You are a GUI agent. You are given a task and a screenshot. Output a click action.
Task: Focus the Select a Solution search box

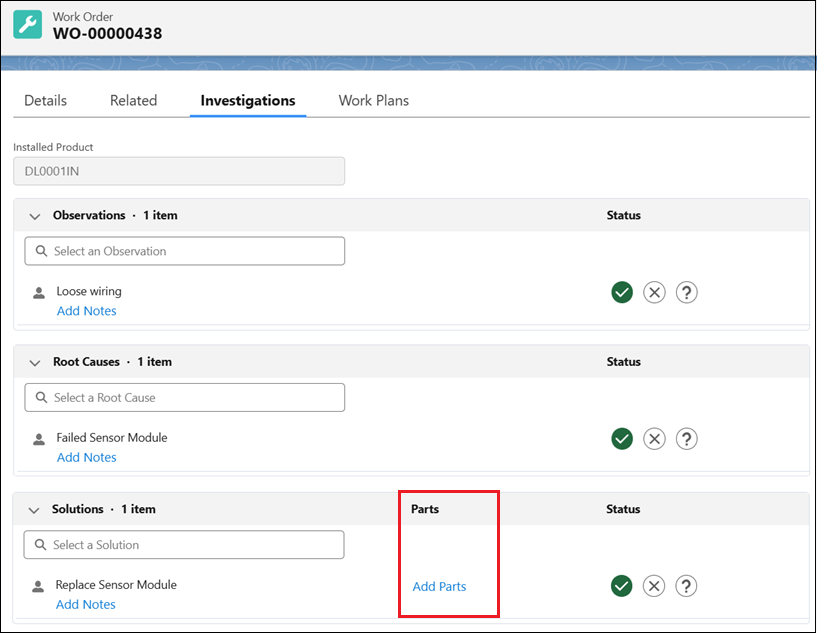click(184, 545)
